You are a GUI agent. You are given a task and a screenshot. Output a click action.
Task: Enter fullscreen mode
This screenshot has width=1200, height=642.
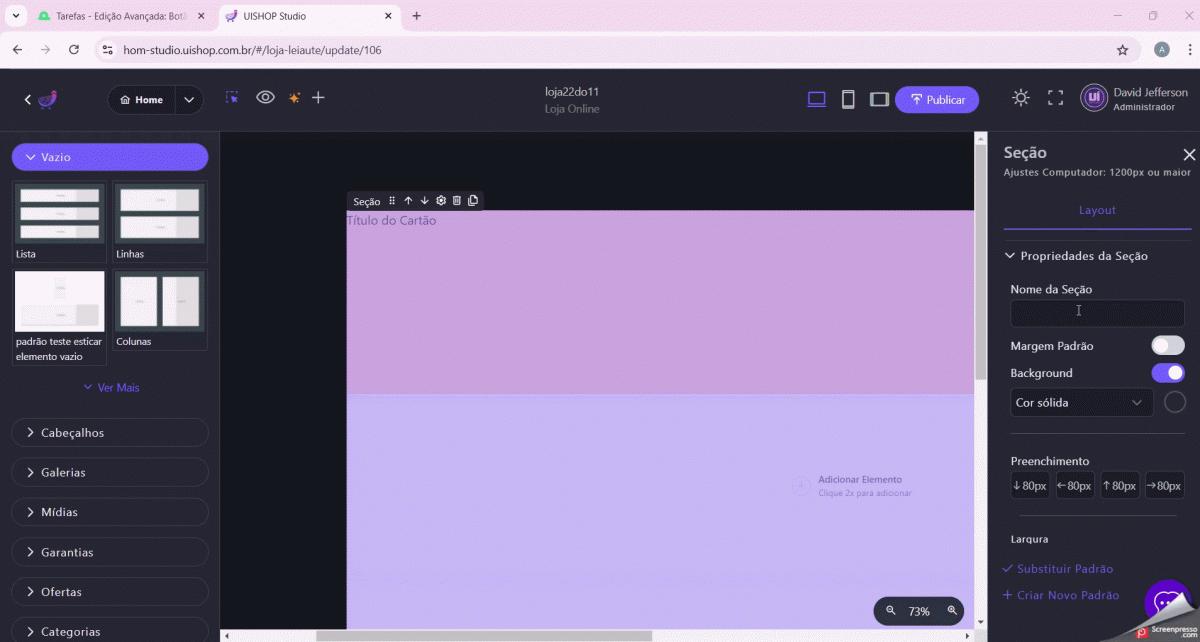coord(1055,98)
